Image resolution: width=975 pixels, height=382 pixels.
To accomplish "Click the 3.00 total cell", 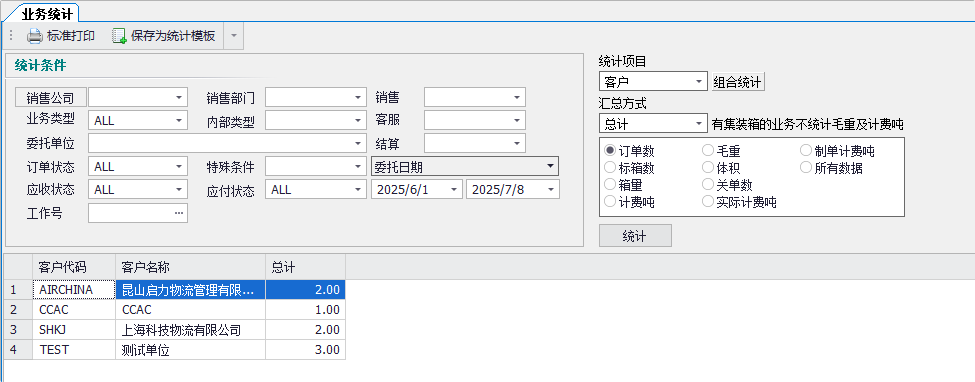I will (305, 349).
